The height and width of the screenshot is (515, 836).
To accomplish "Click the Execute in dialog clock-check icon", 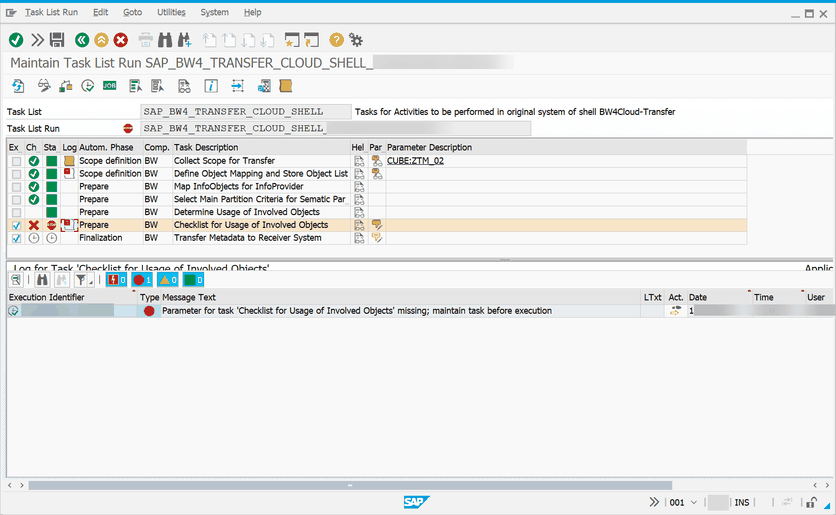I will [87, 86].
